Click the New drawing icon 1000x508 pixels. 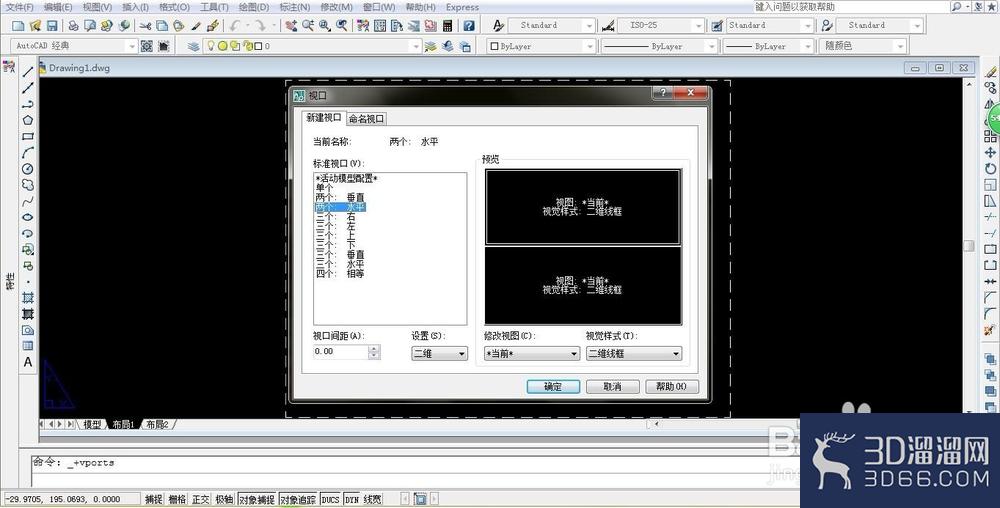coord(18,25)
